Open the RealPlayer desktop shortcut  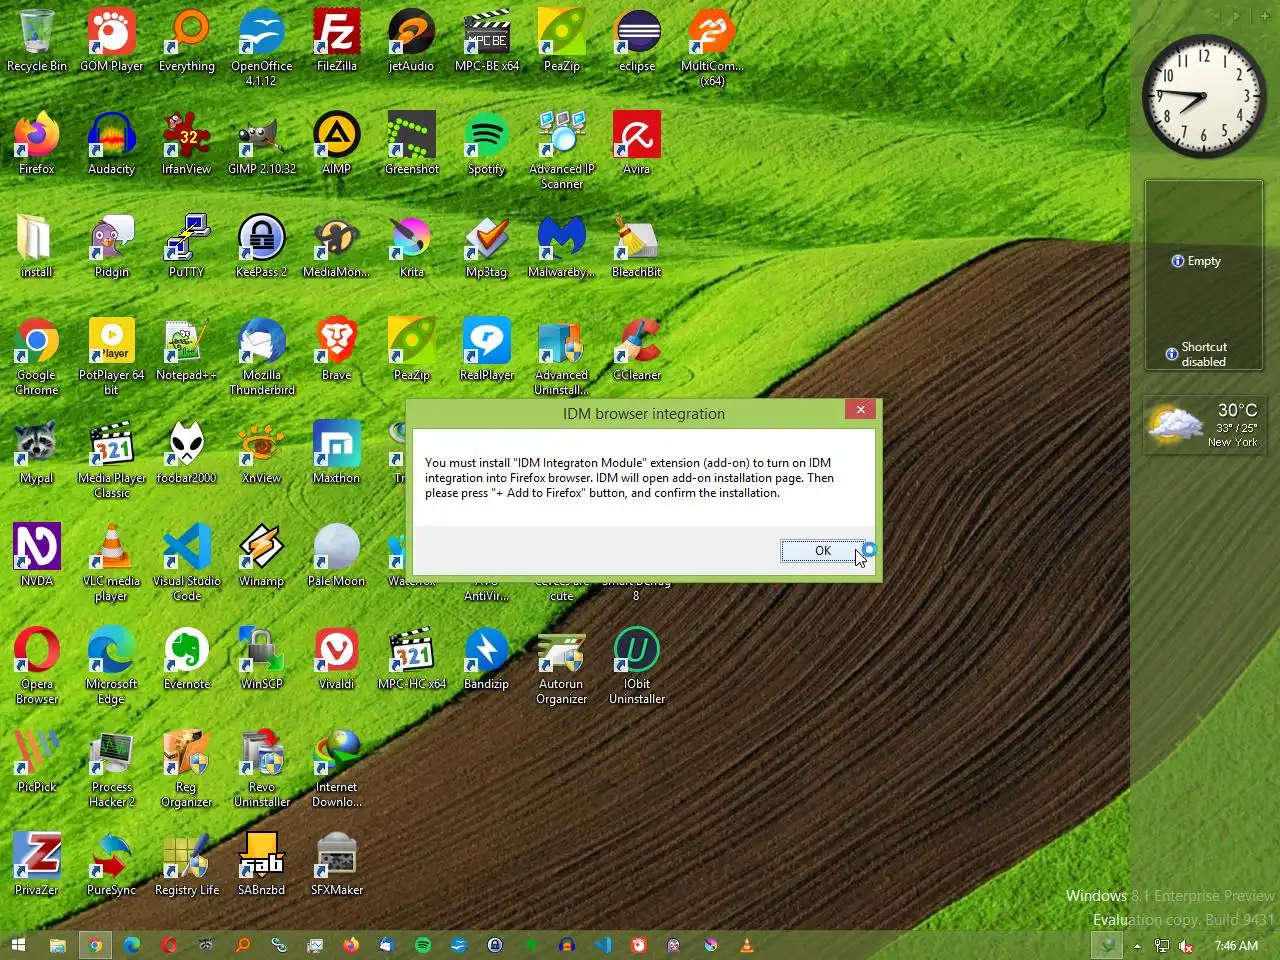(x=487, y=350)
